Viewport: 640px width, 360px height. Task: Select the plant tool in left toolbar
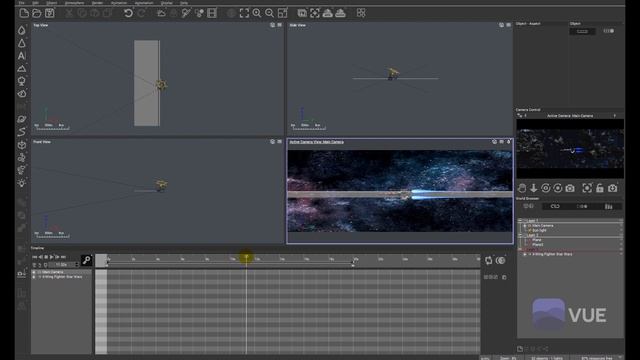point(22,81)
